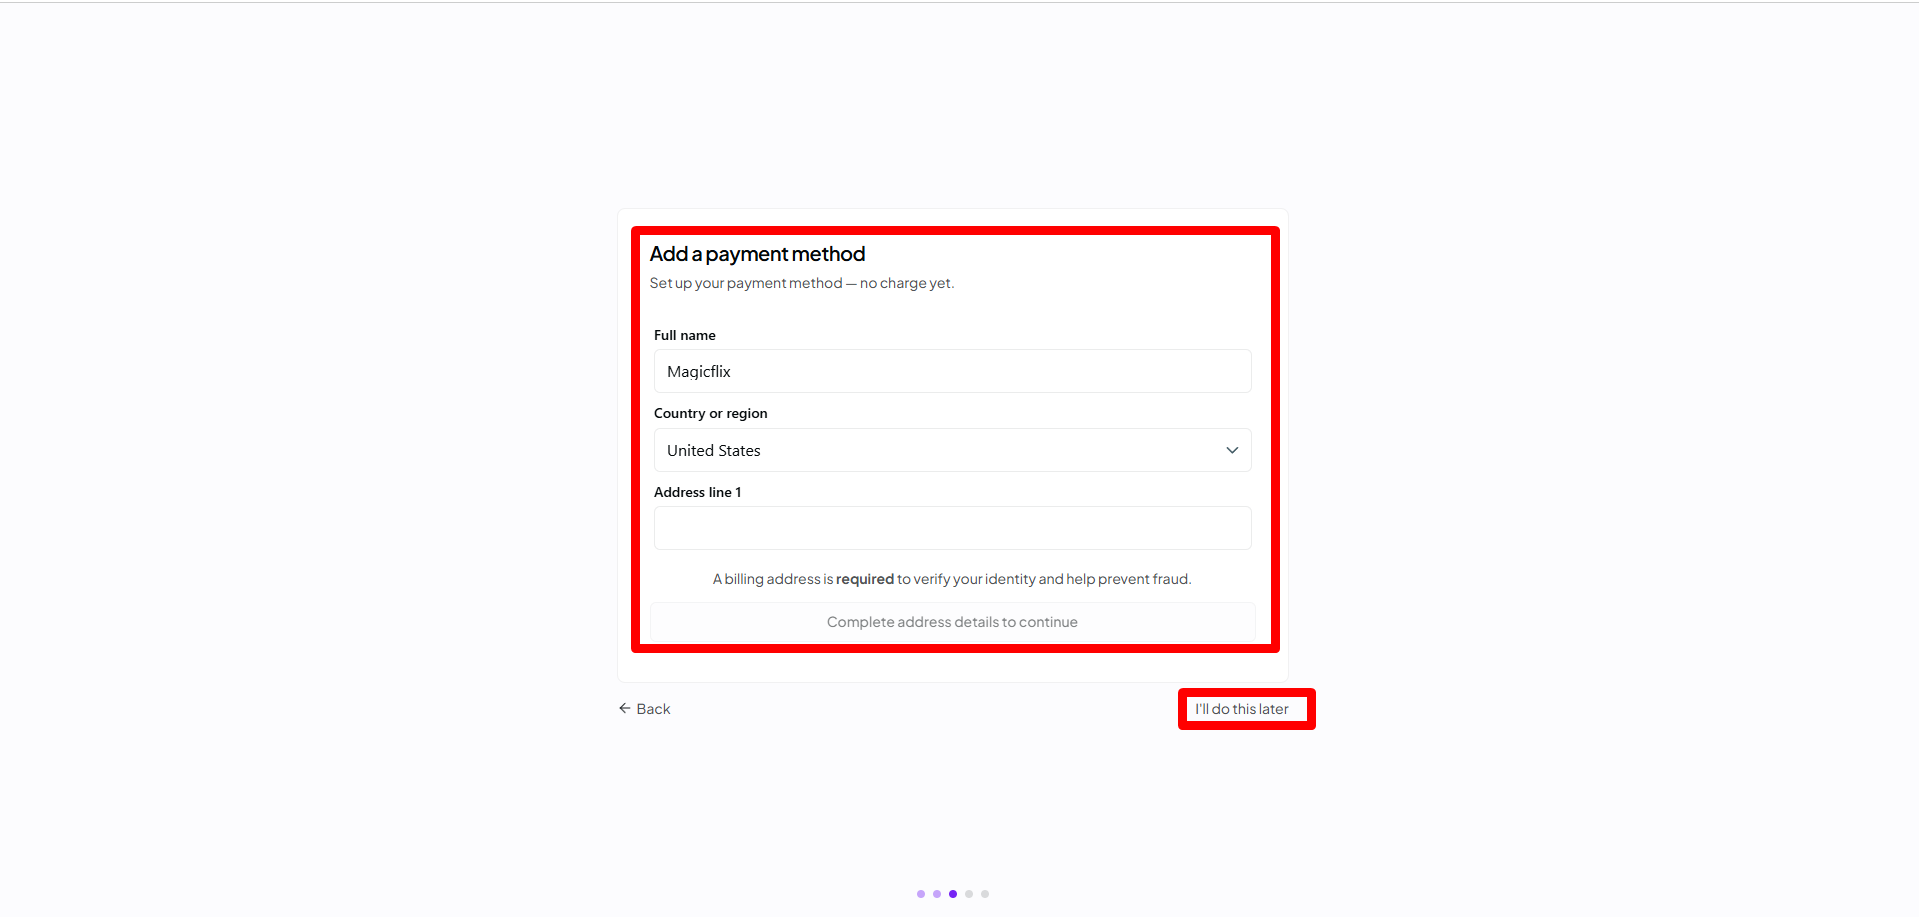Click the Add a payment method heading
Viewport: 1919px width, 917px height.
point(757,254)
